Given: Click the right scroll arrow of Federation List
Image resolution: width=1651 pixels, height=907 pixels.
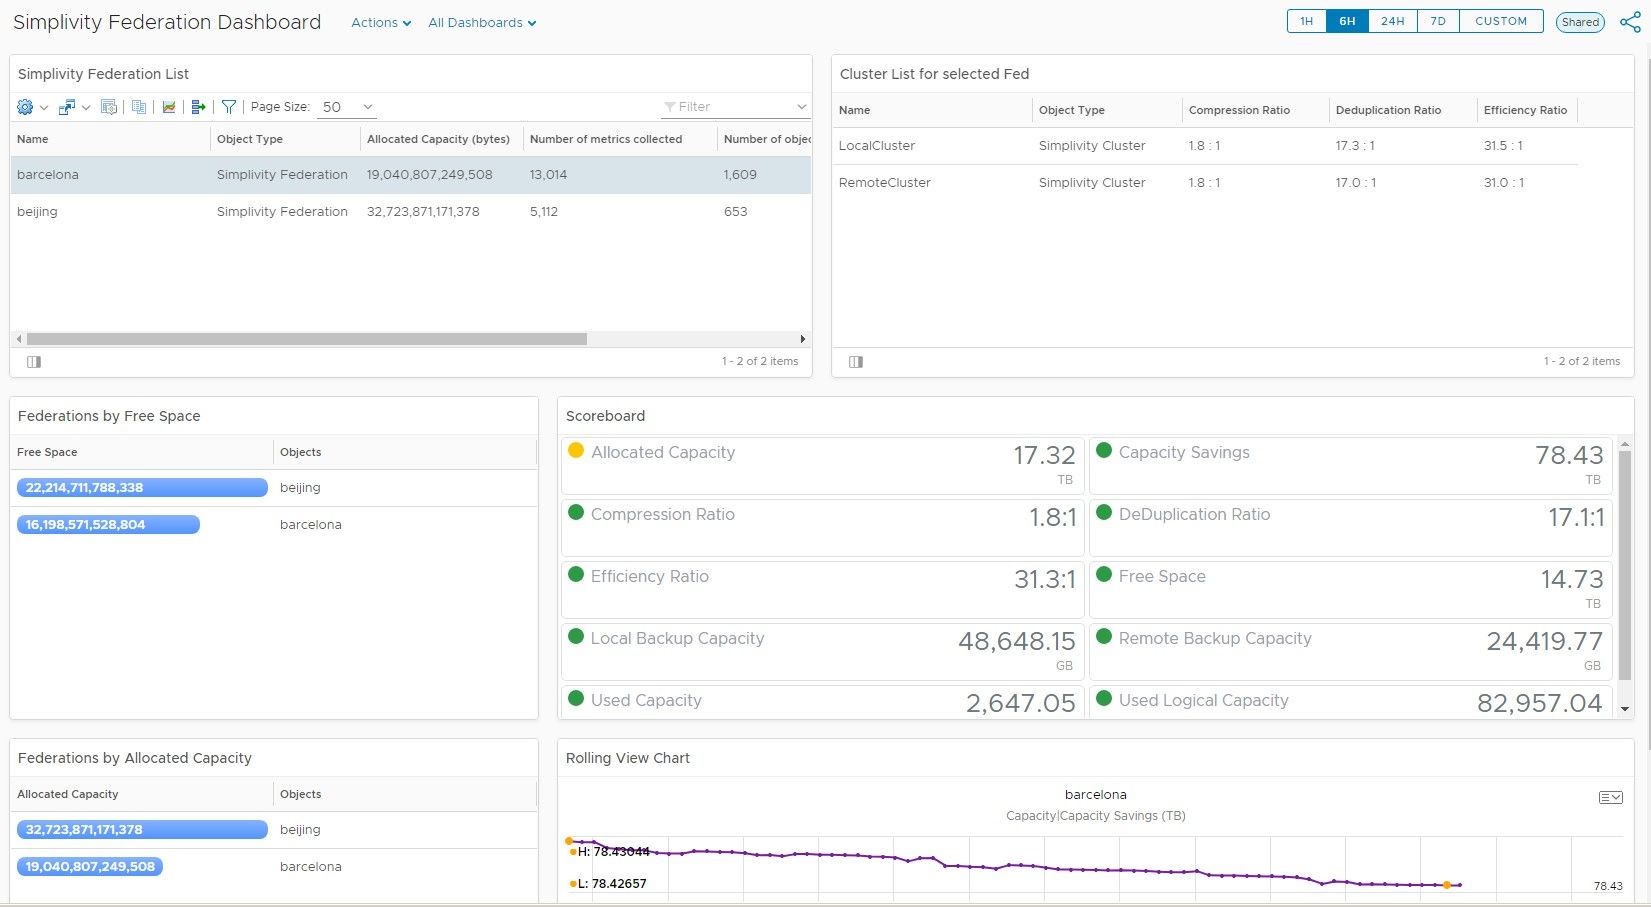Looking at the screenshot, I should [x=802, y=339].
